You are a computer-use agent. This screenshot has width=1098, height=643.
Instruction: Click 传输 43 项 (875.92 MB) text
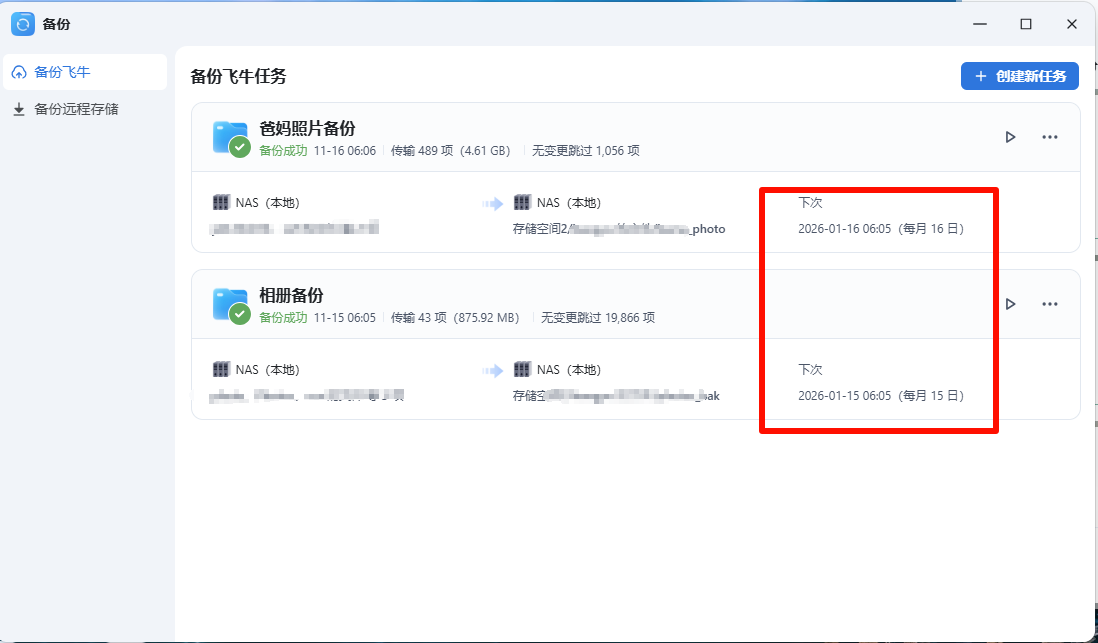pos(455,317)
